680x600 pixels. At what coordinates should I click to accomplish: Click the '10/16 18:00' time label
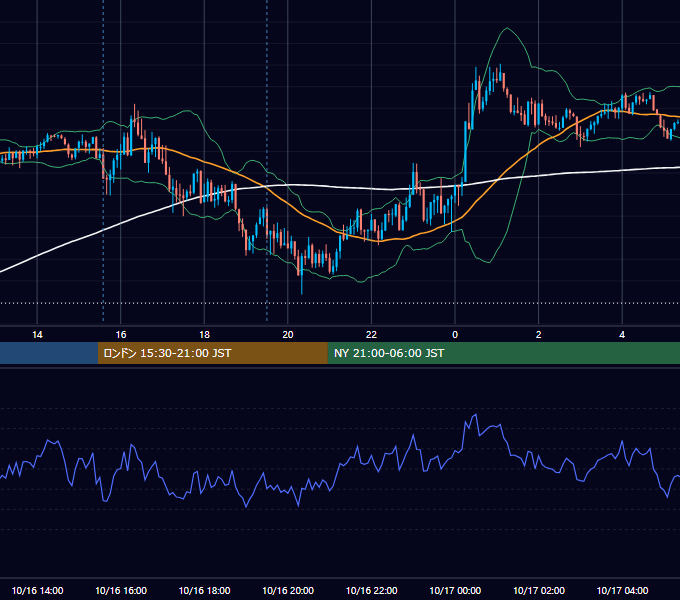tap(204, 590)
